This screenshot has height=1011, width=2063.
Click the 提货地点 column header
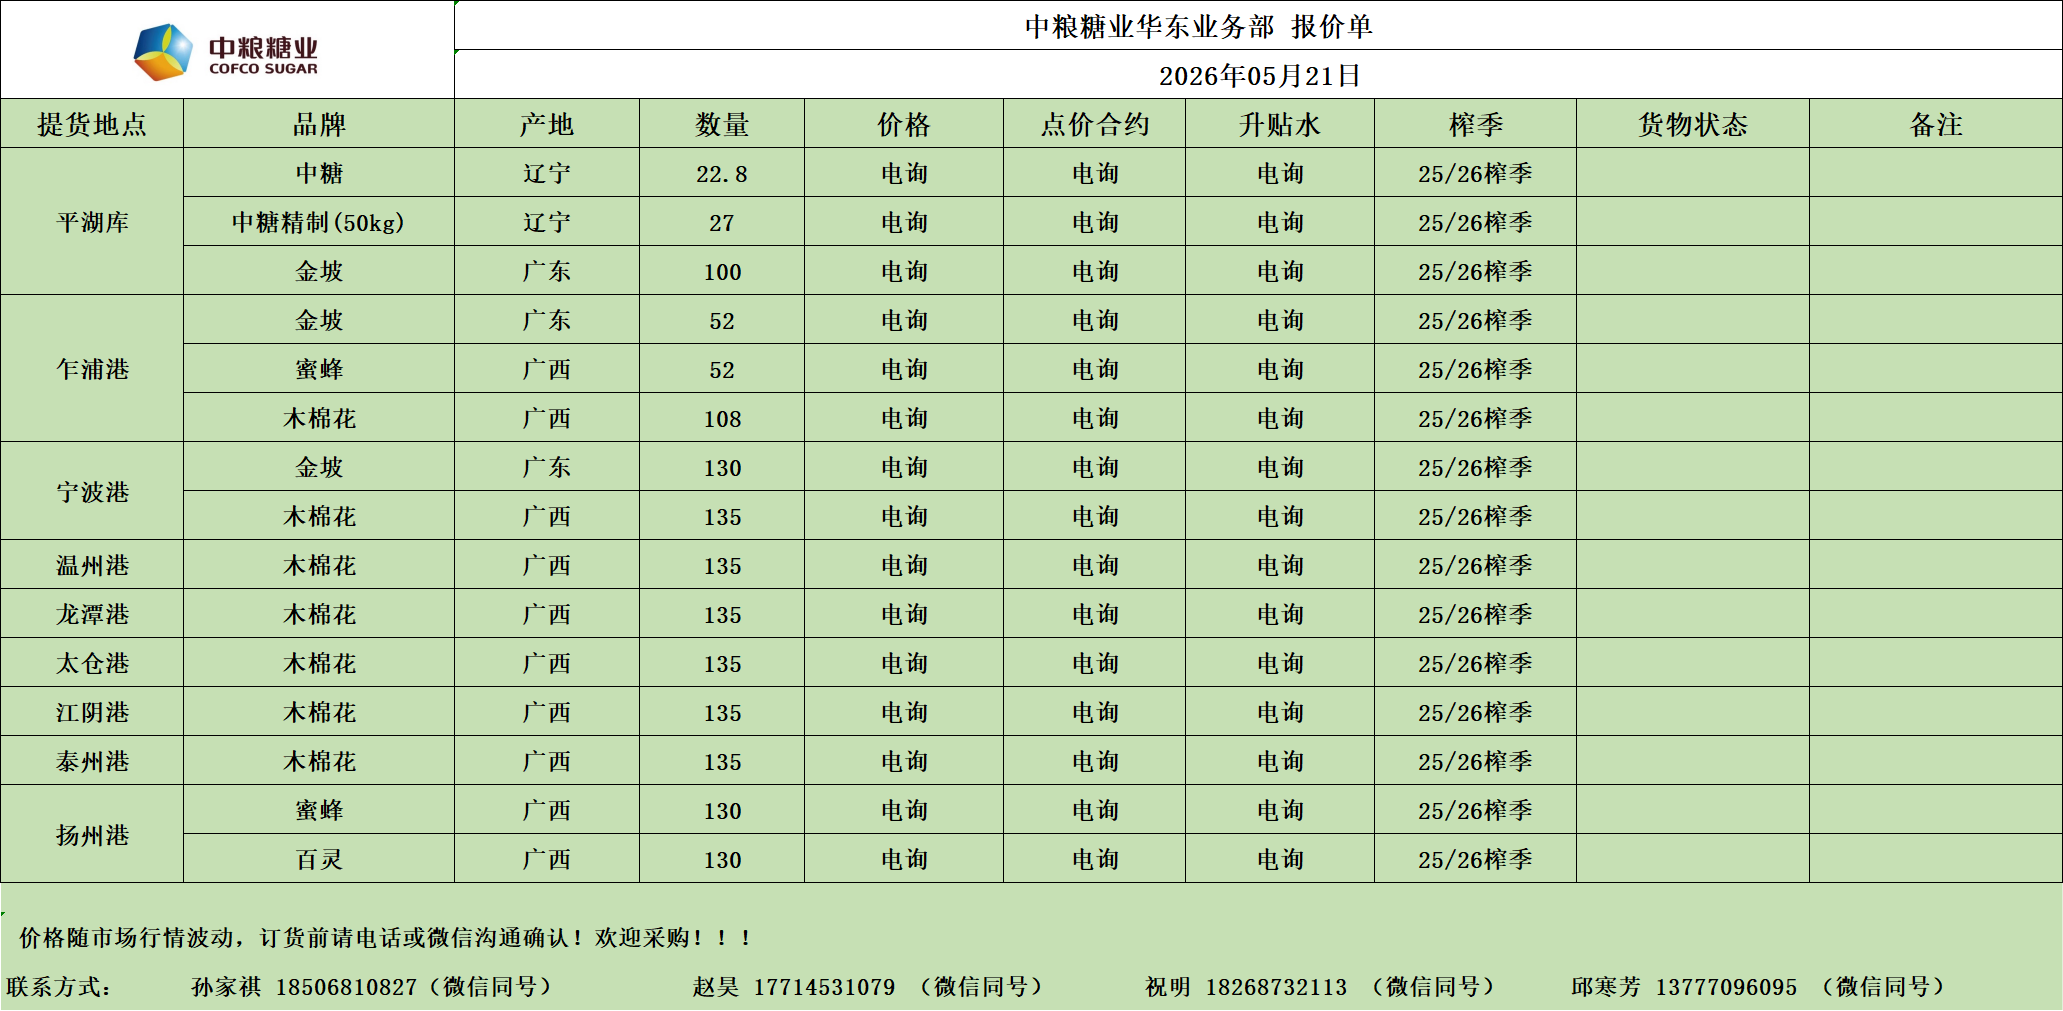(x=92, y=124)
